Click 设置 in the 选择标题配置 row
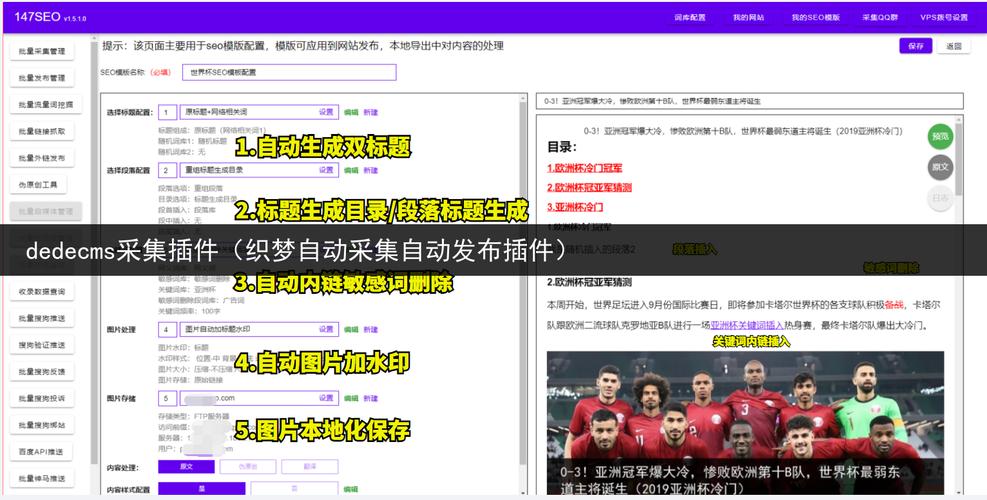Image resolution: width=987 pixels, height=500 pixels. tap(326, 112)
